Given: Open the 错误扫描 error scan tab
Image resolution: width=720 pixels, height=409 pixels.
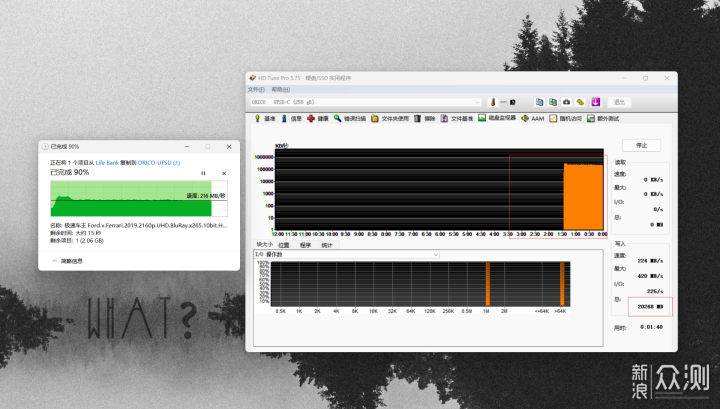Looking at the screenshot, I should click(x=350, y=118).
